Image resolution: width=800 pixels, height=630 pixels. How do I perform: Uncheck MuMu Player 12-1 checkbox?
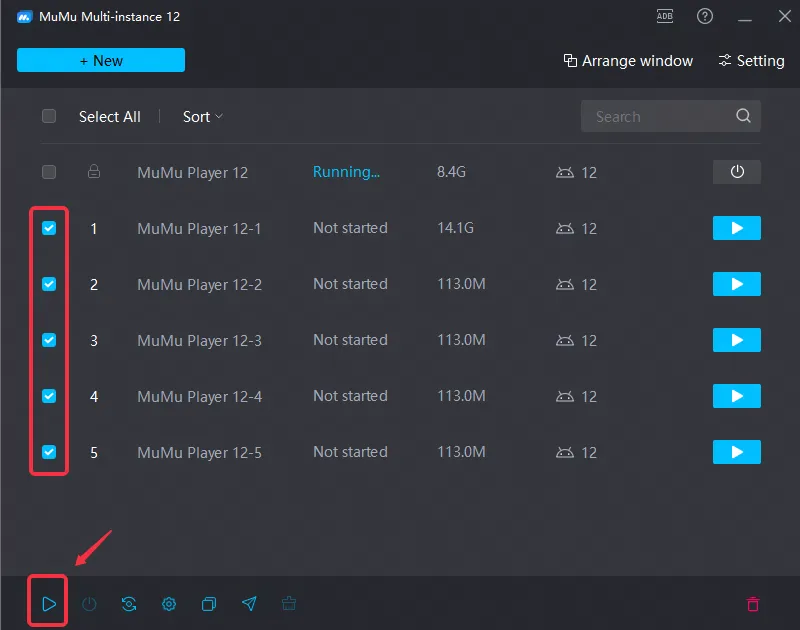[49, 228]
